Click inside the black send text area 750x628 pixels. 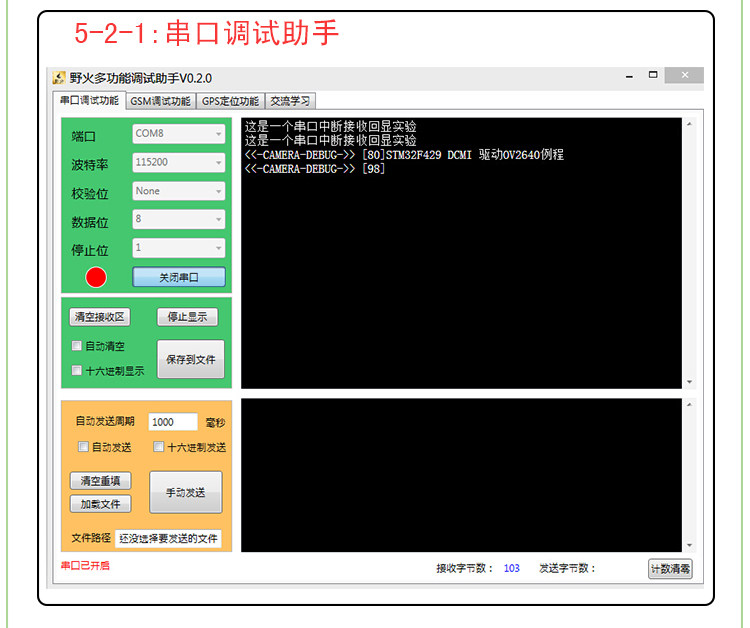pyautogui.click(x=461, y=475)
